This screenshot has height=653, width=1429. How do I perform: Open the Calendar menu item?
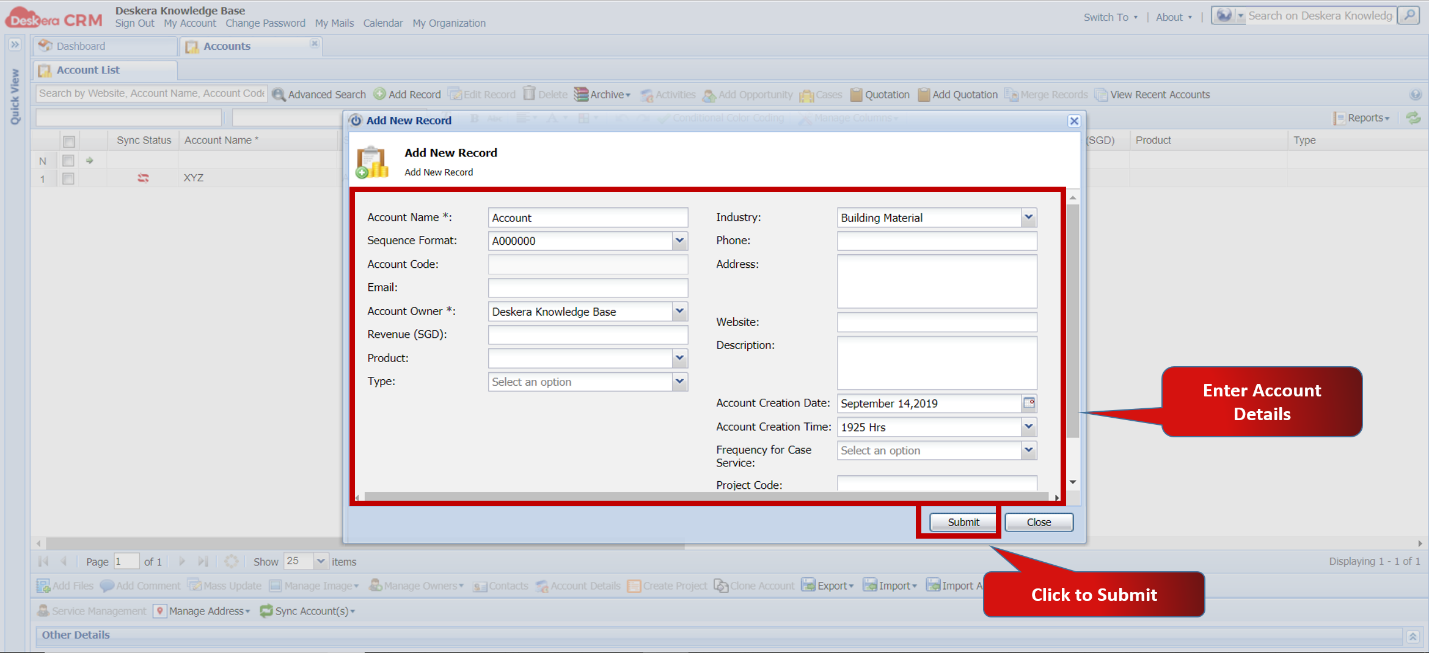point(383,22)
